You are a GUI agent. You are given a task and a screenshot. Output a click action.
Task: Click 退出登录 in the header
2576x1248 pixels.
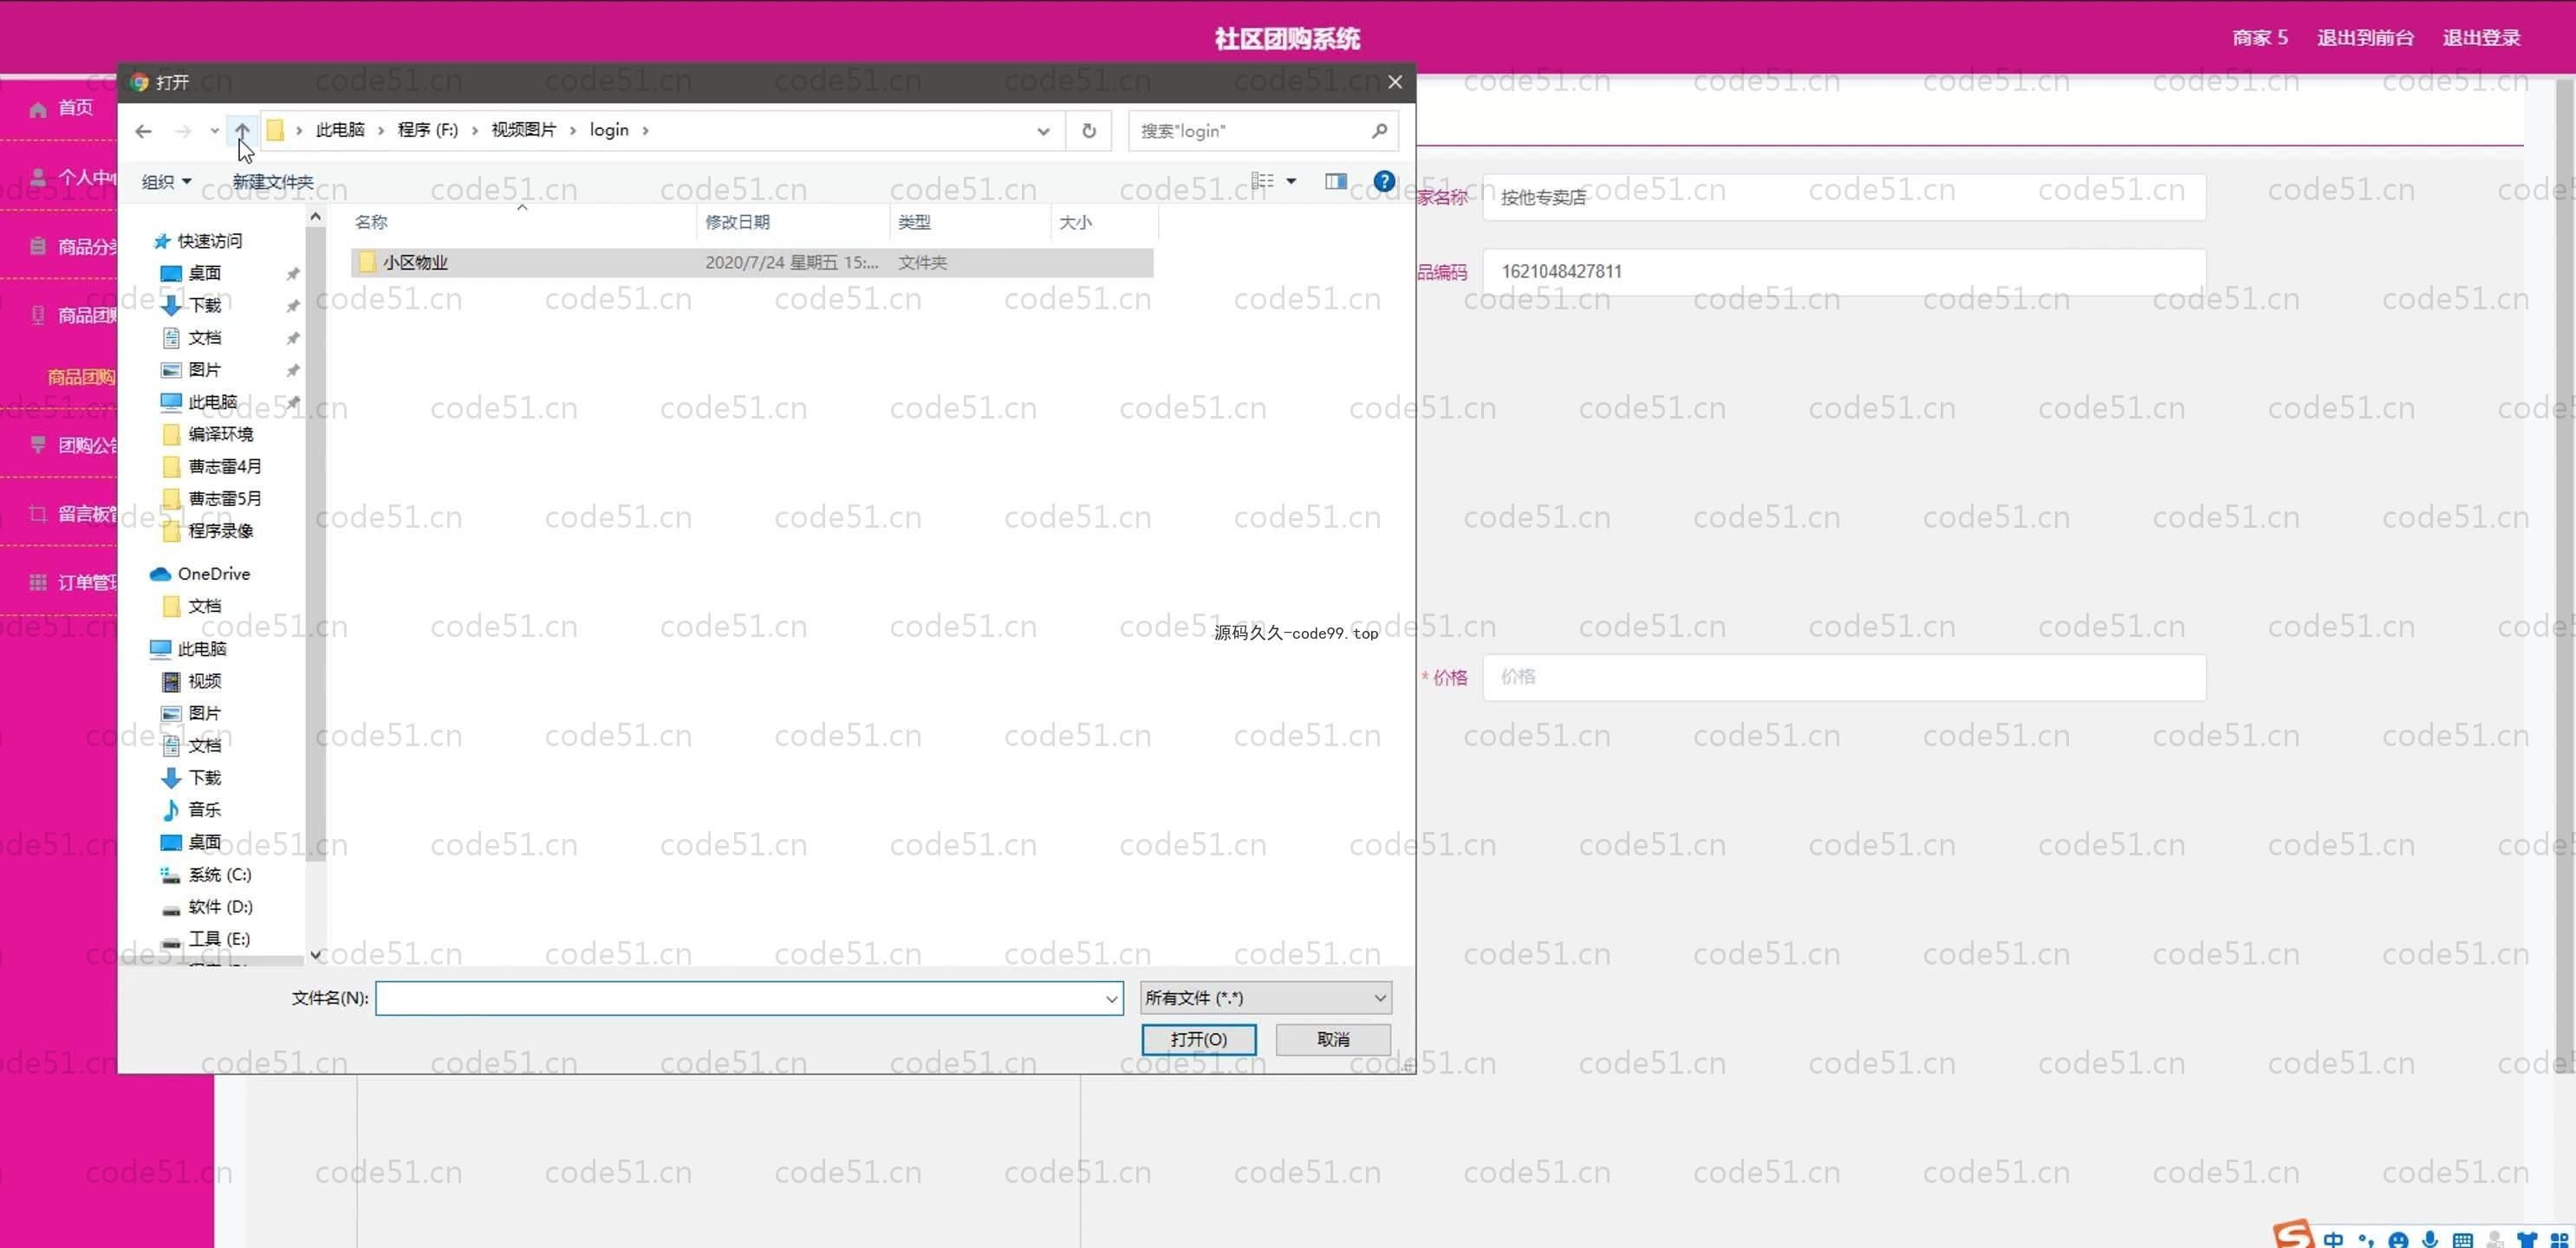(x=2481, y=38)
